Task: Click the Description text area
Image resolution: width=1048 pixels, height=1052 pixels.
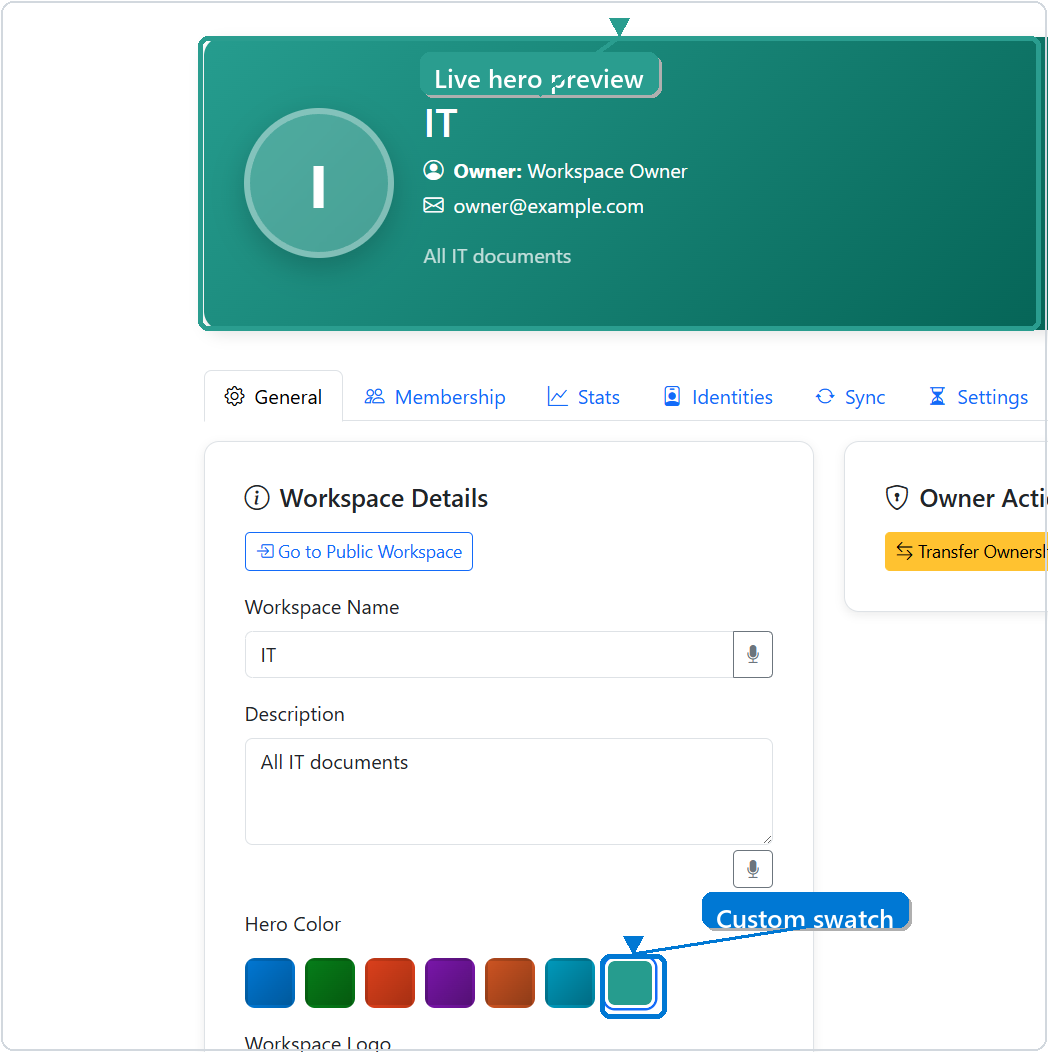Action: 509,791
